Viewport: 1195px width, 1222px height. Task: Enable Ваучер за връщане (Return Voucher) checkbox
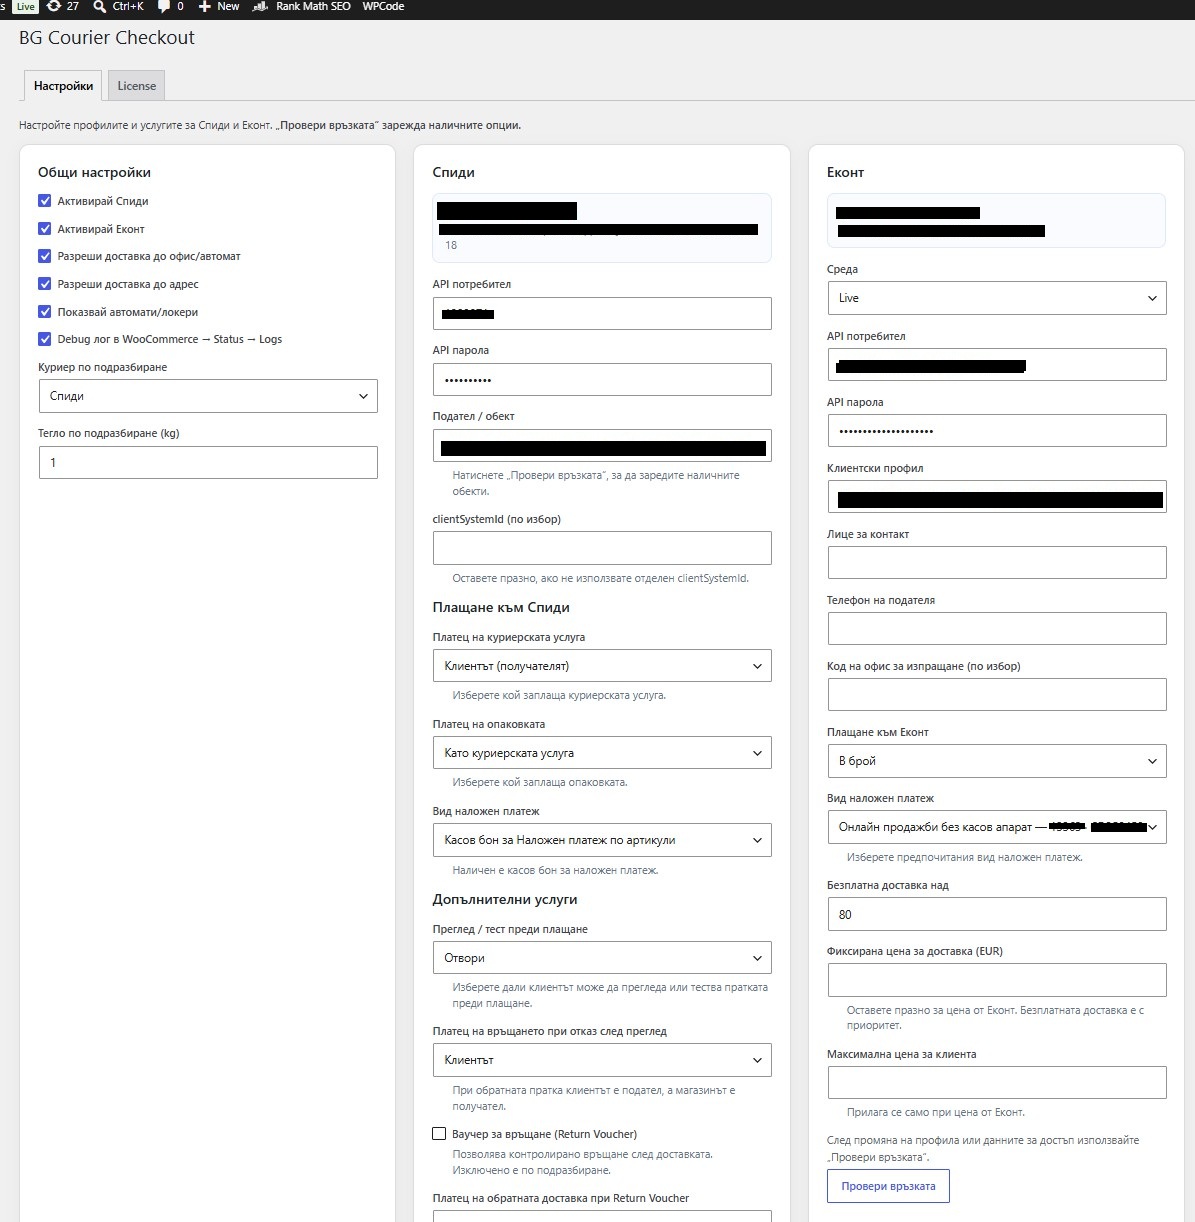439,1134
